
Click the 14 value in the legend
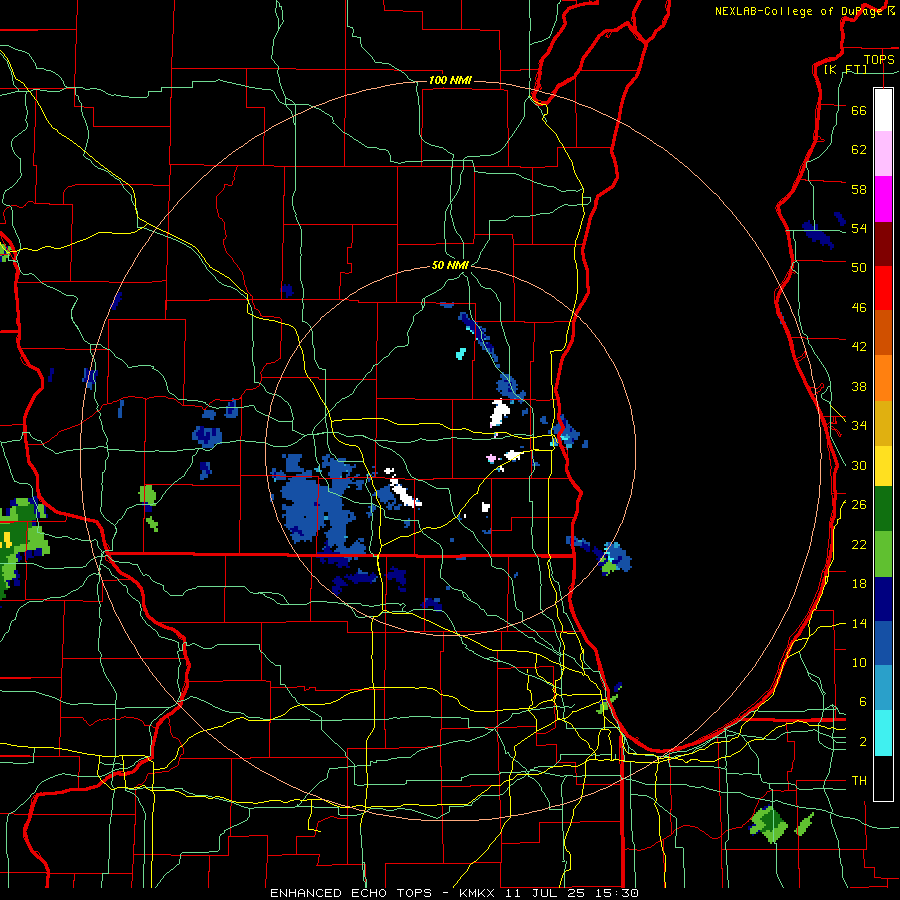point(859,623)
